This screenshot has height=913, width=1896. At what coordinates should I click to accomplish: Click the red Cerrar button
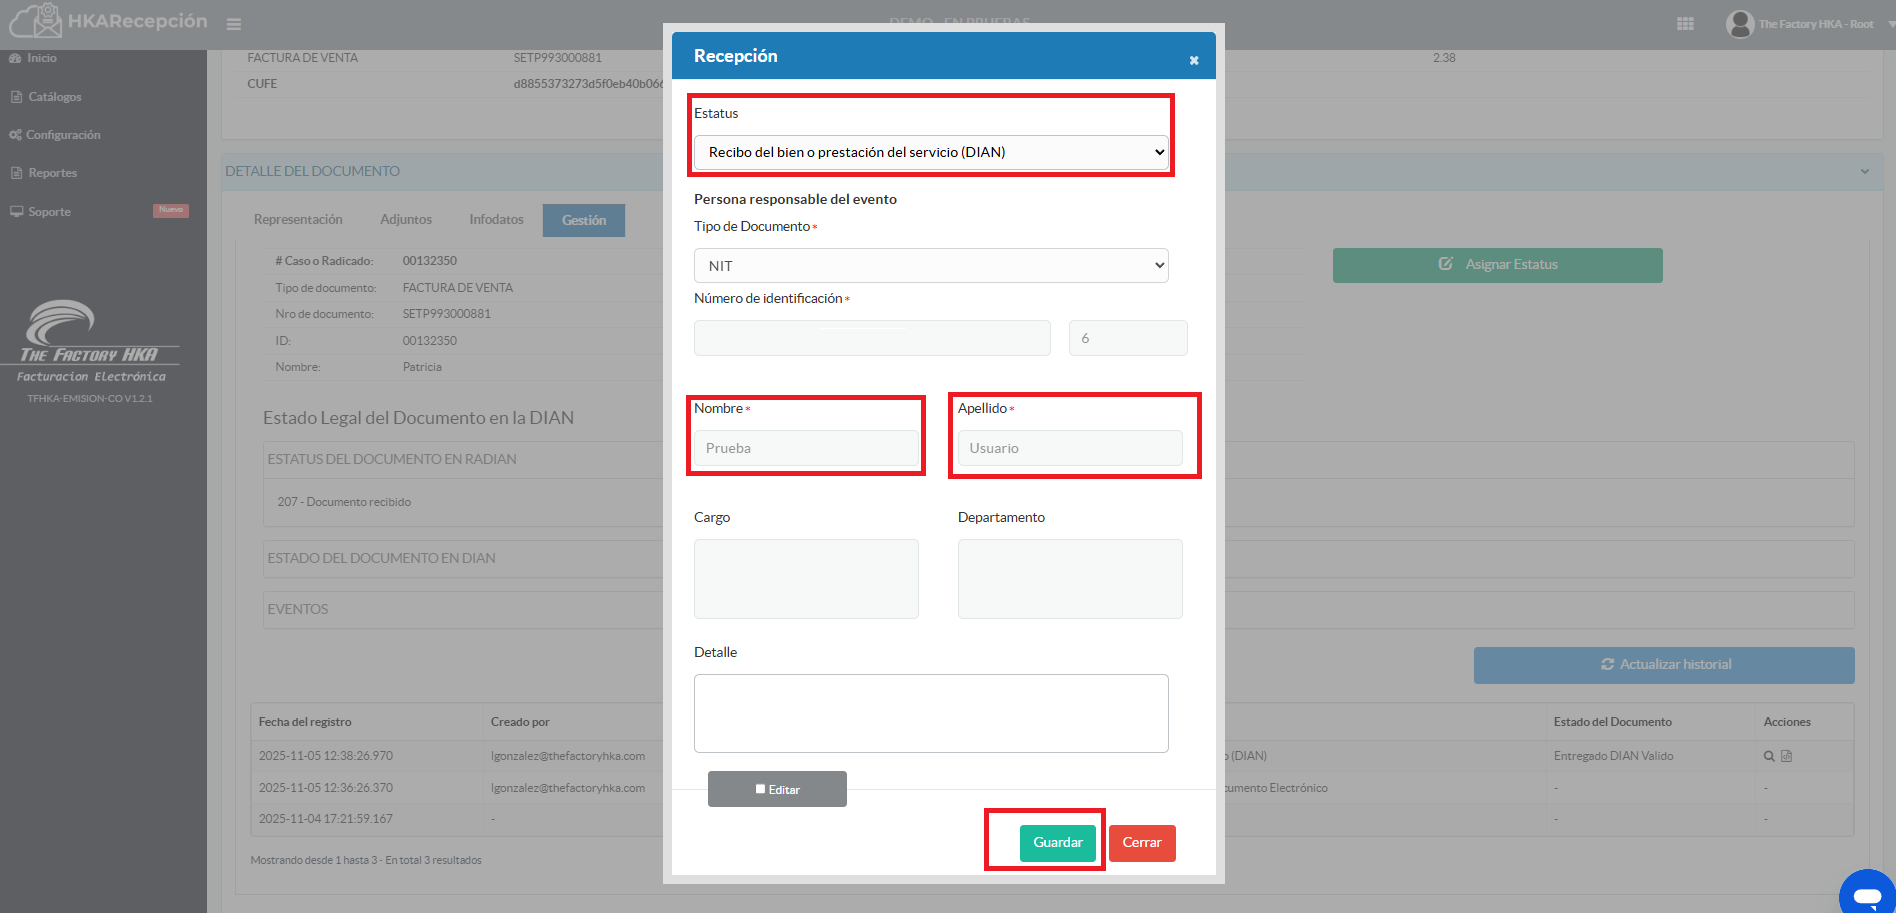pyautogui.click(x=1141, y=843)
